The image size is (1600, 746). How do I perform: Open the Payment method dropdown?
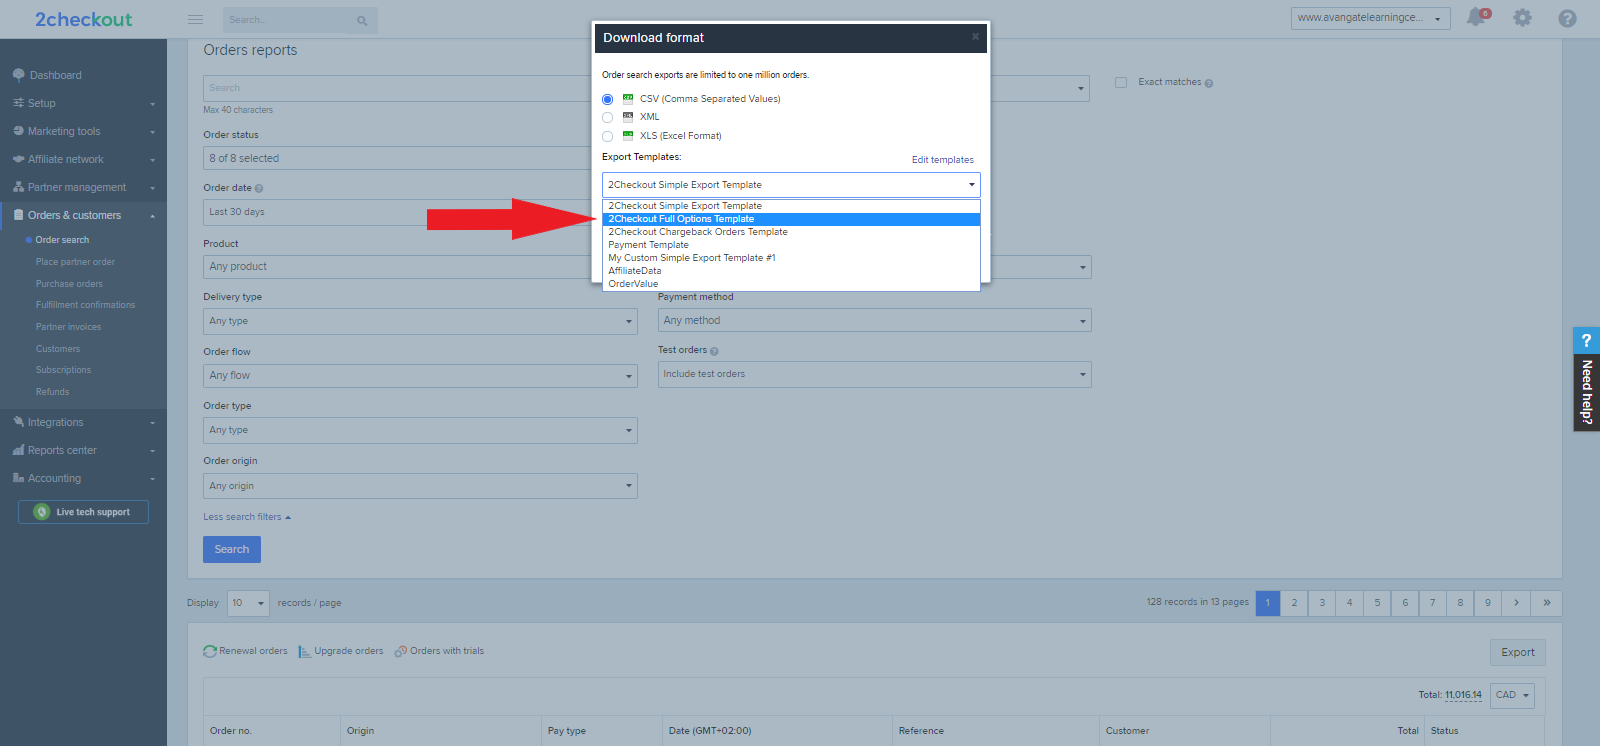[874, 320]
